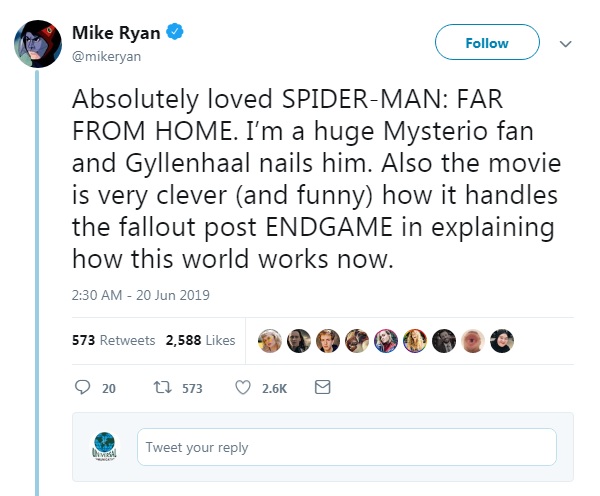Click the Universal avatar beside reply box
This screenshot has height=496, width=600.
[x=102, y=447]
